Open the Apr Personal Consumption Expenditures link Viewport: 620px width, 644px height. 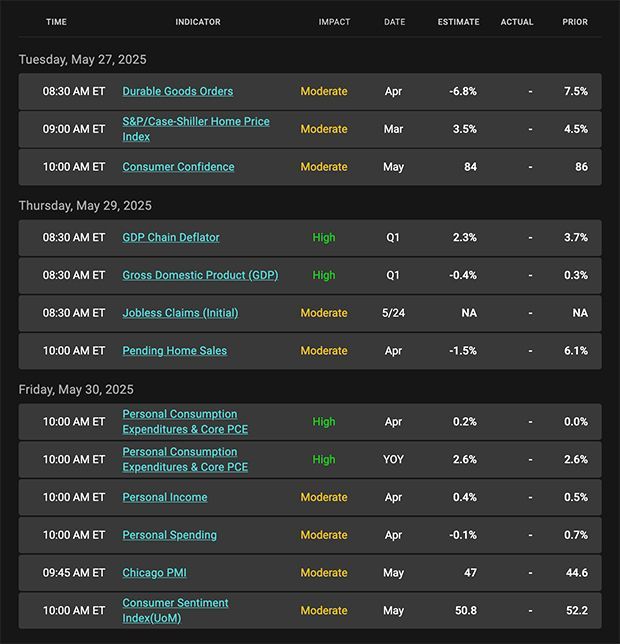pos(185,422)
